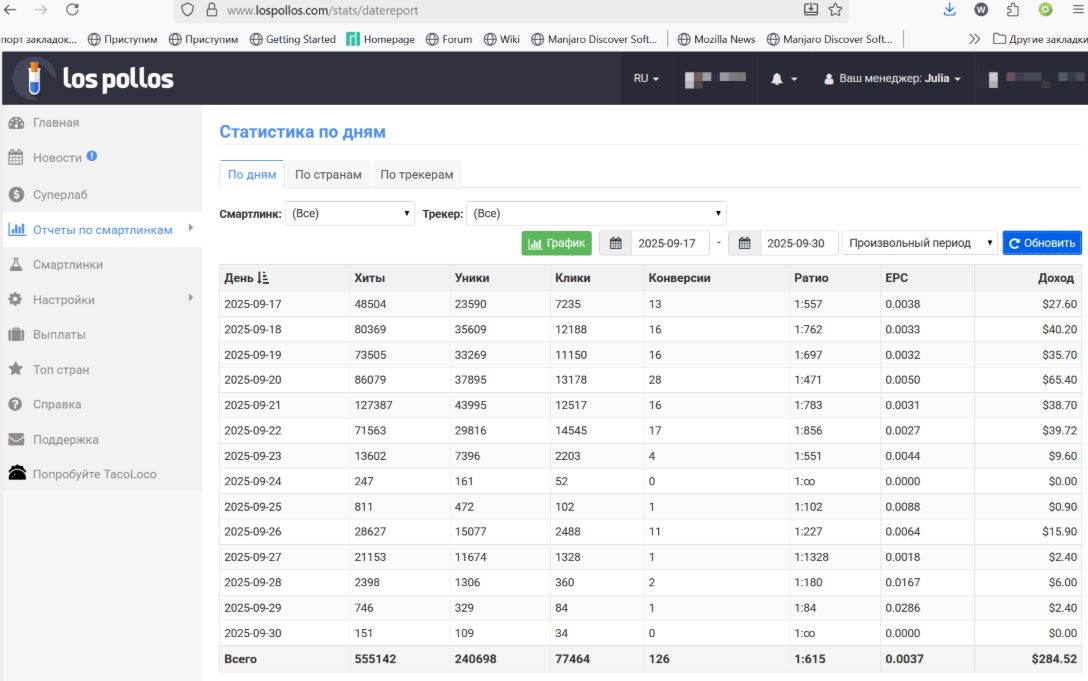Click the start date field 2025-09-17
1088x681 pixels.
click(670, 243)
